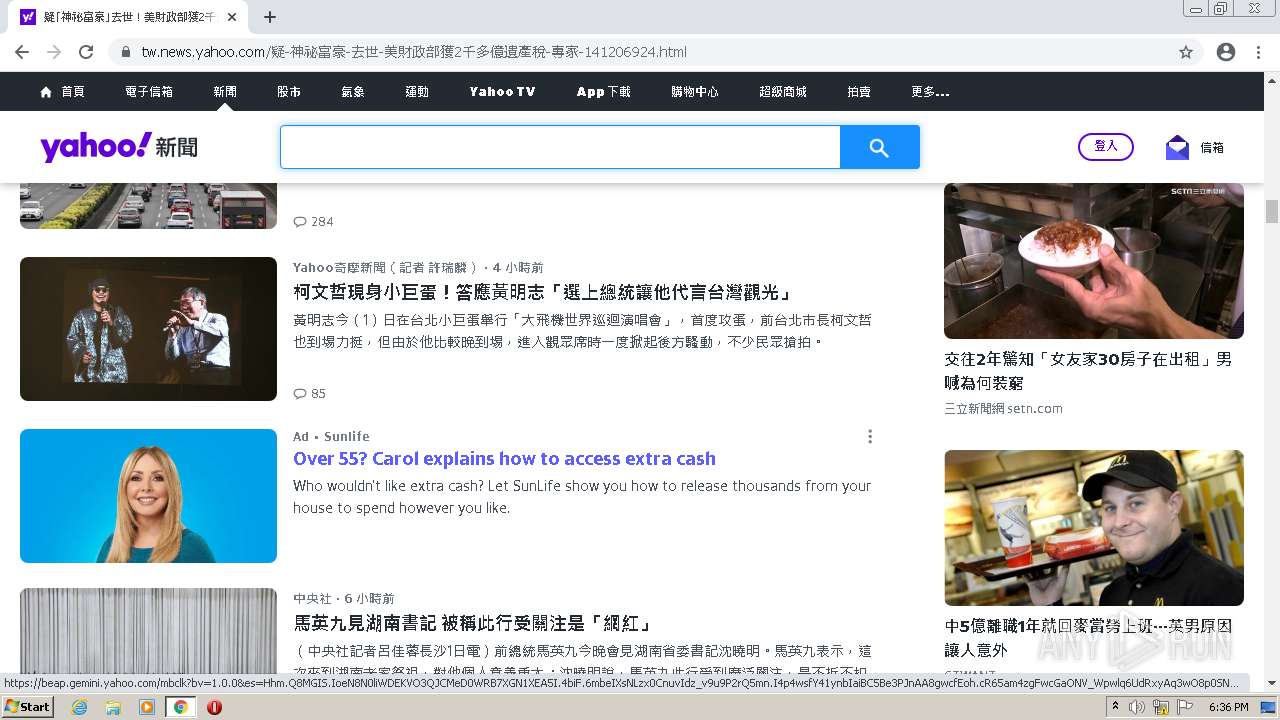Focus the Yahoo news search field

click(x=560, y=147)
